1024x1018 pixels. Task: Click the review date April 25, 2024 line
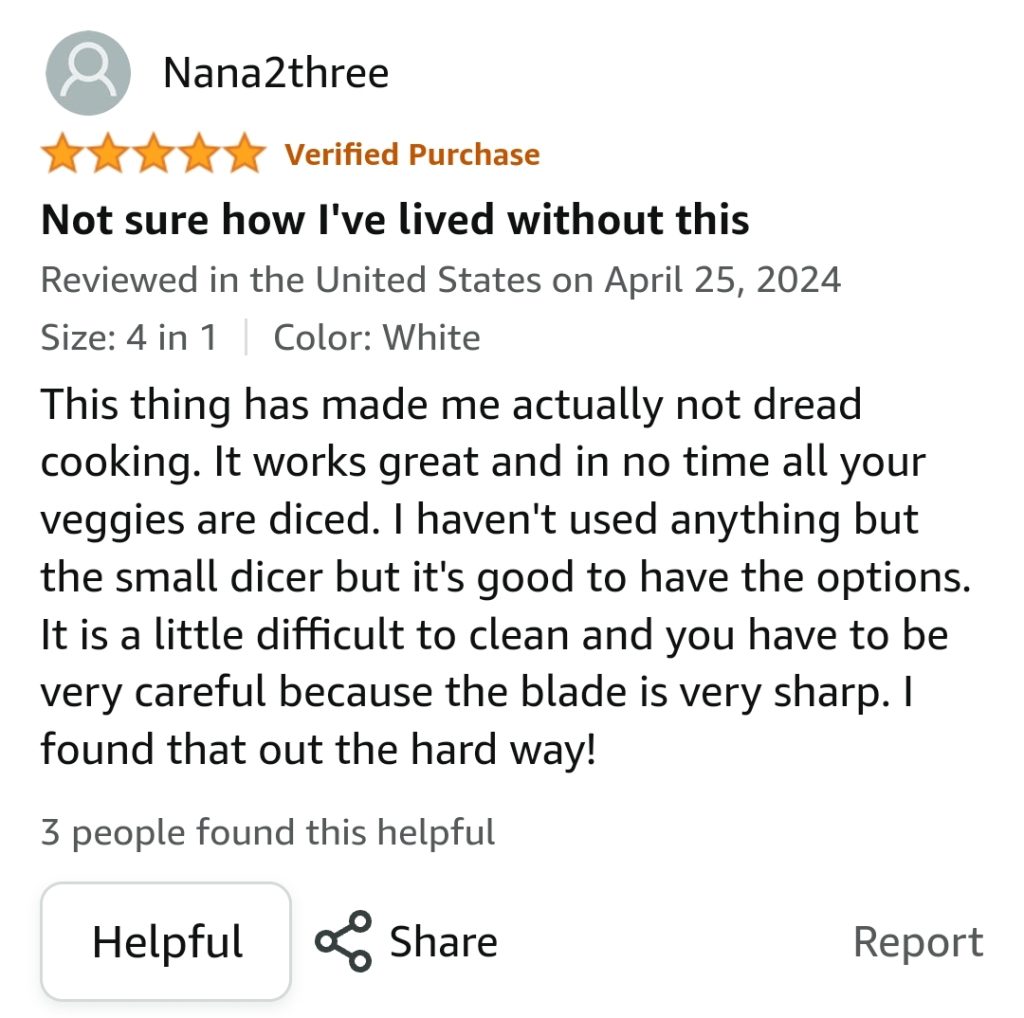tap(441, 280)
